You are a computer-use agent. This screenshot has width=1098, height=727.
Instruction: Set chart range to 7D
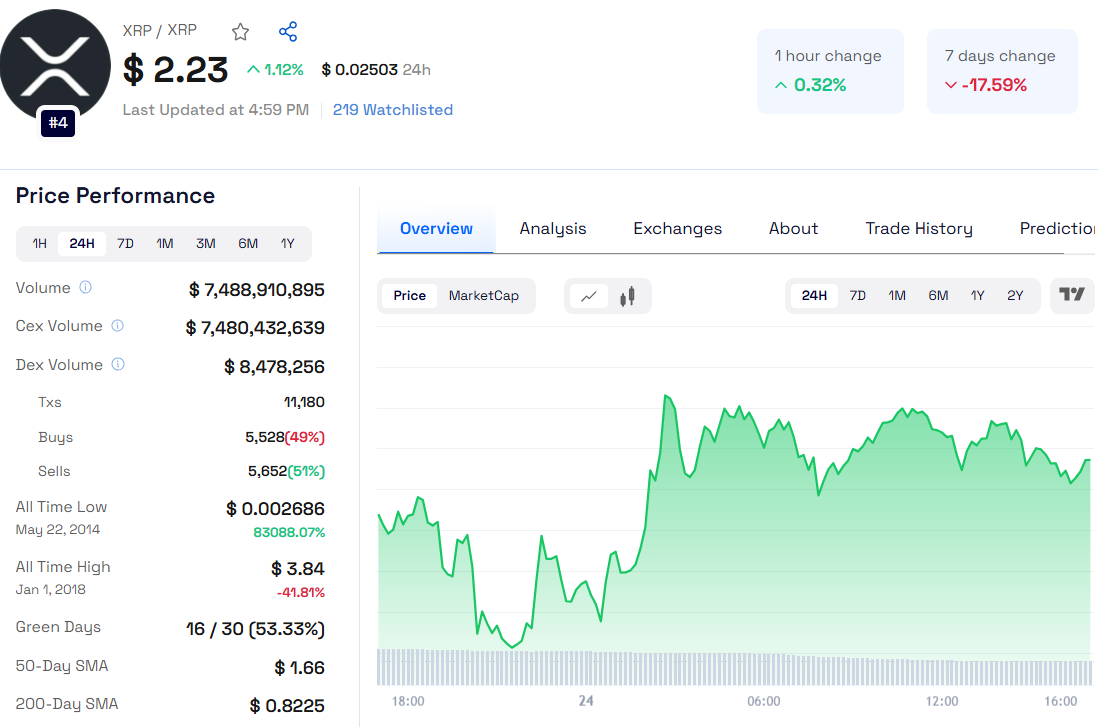click(x=858, y=296)
